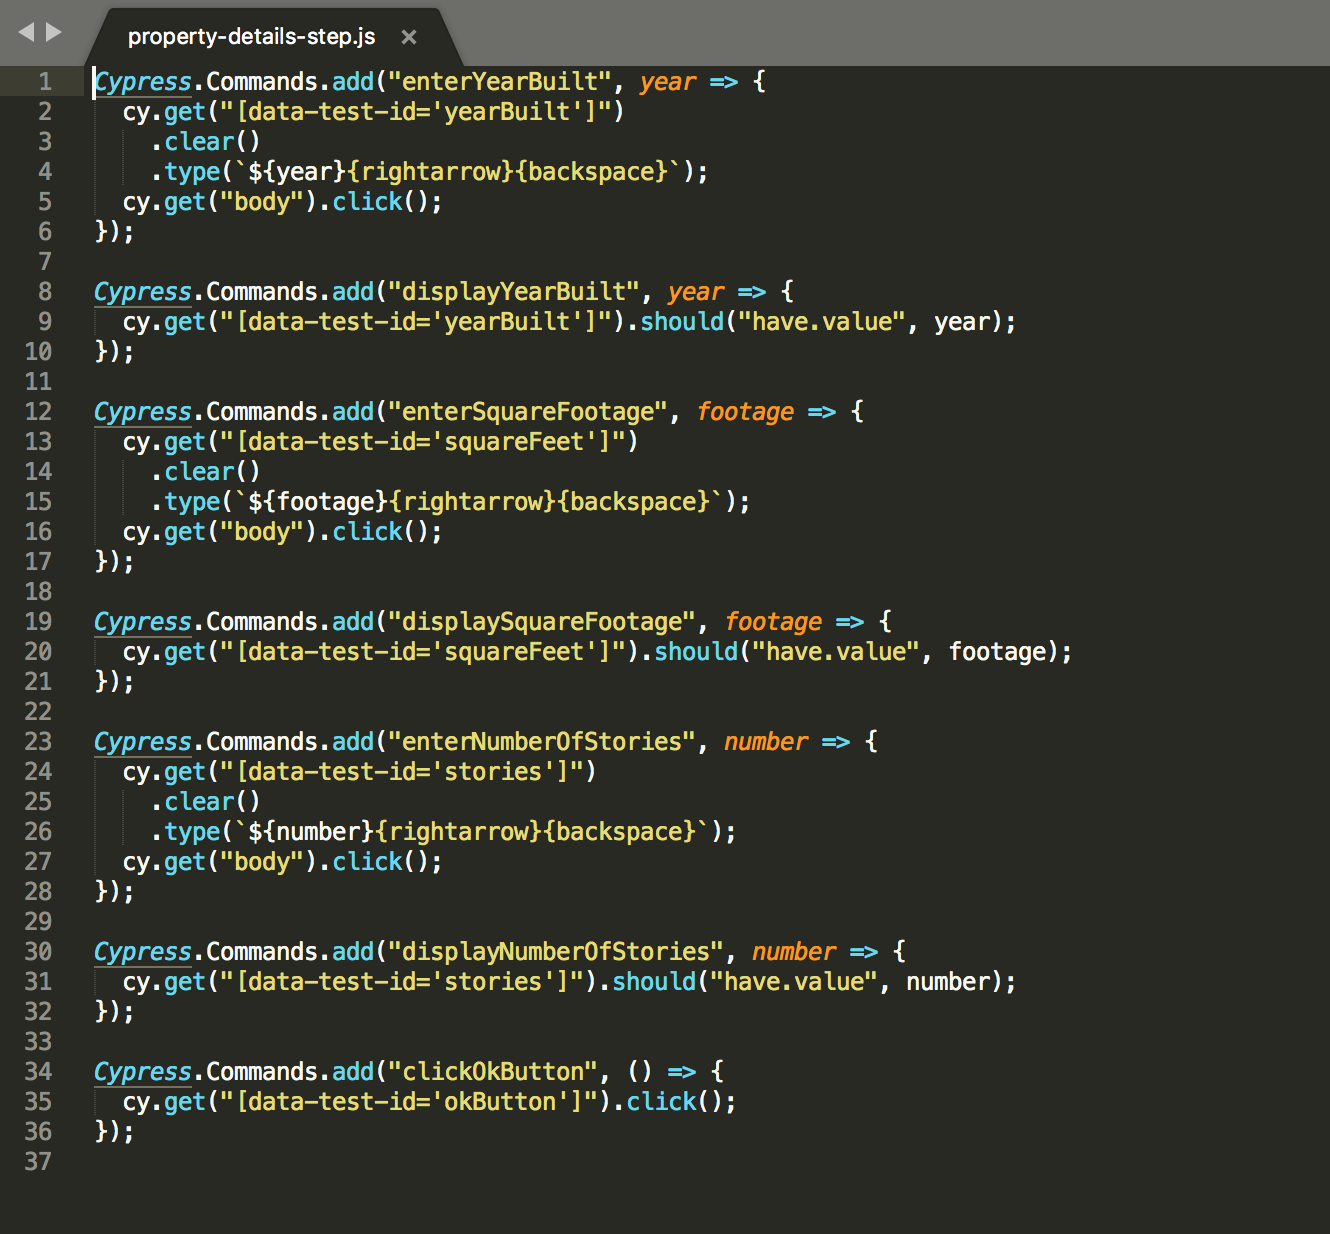
Task: Click the left tab navigation arrow
Action: (x=26, y=33)
